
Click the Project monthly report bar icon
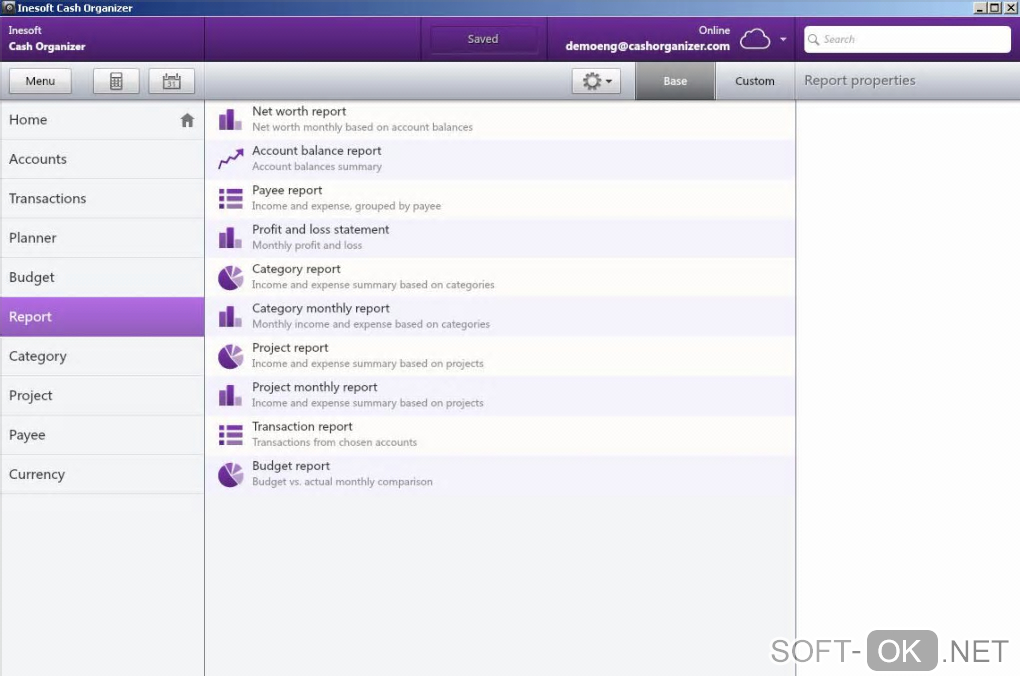pyautogui.click(x=230, y=395)
